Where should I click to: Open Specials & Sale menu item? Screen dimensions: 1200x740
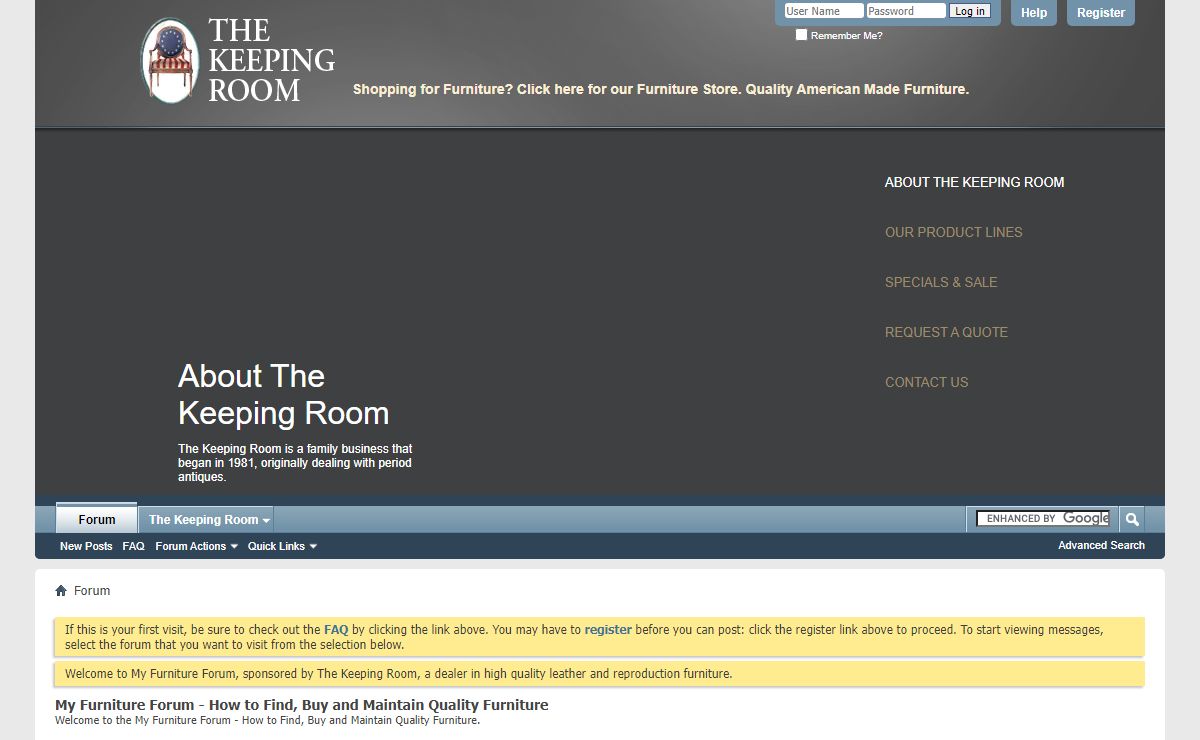coord(941,282)
